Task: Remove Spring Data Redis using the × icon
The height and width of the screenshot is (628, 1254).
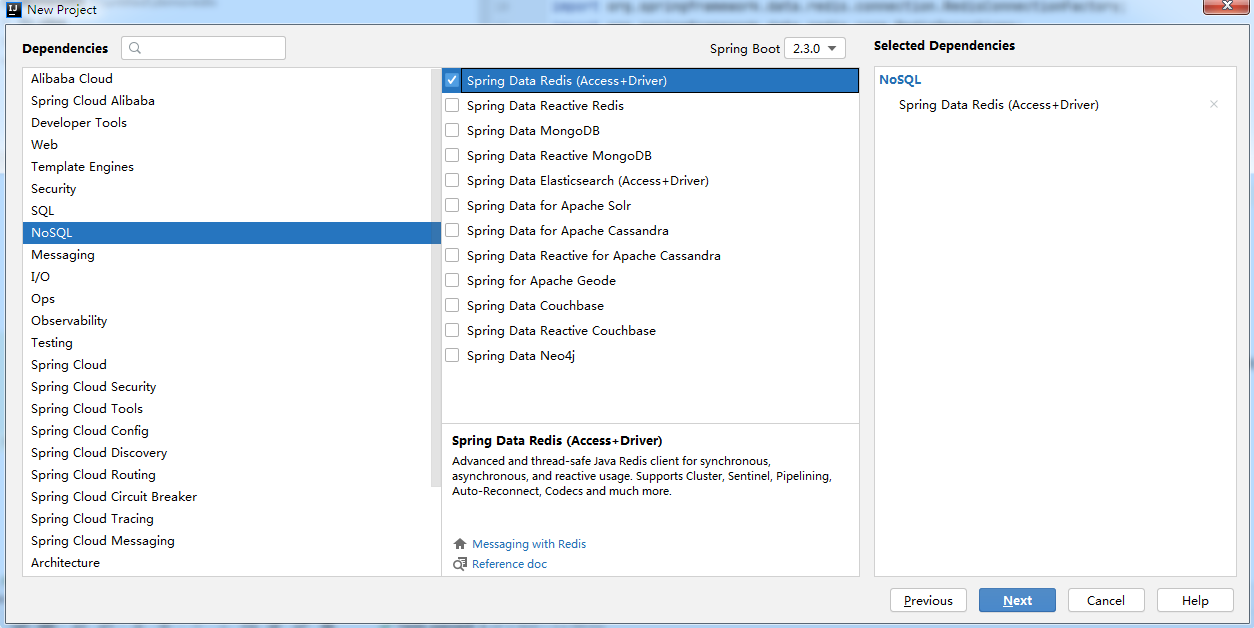Action: pos(1213,104)
